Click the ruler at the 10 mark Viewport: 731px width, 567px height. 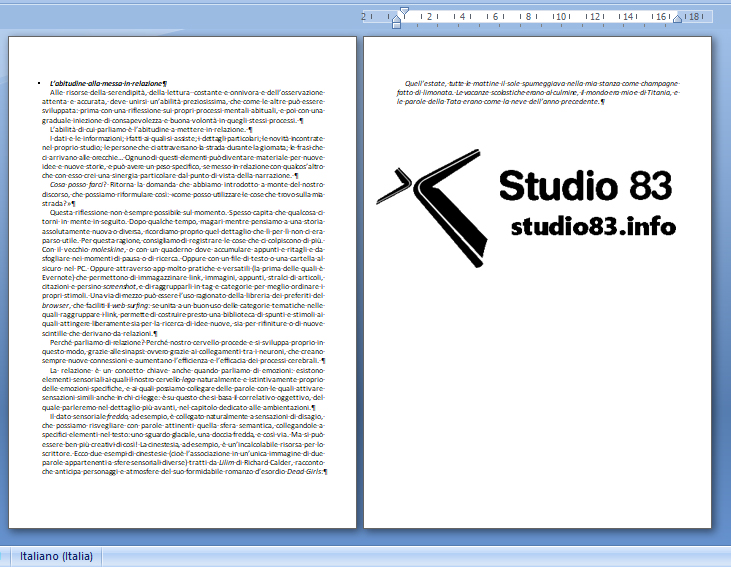[x=561, y=17]
